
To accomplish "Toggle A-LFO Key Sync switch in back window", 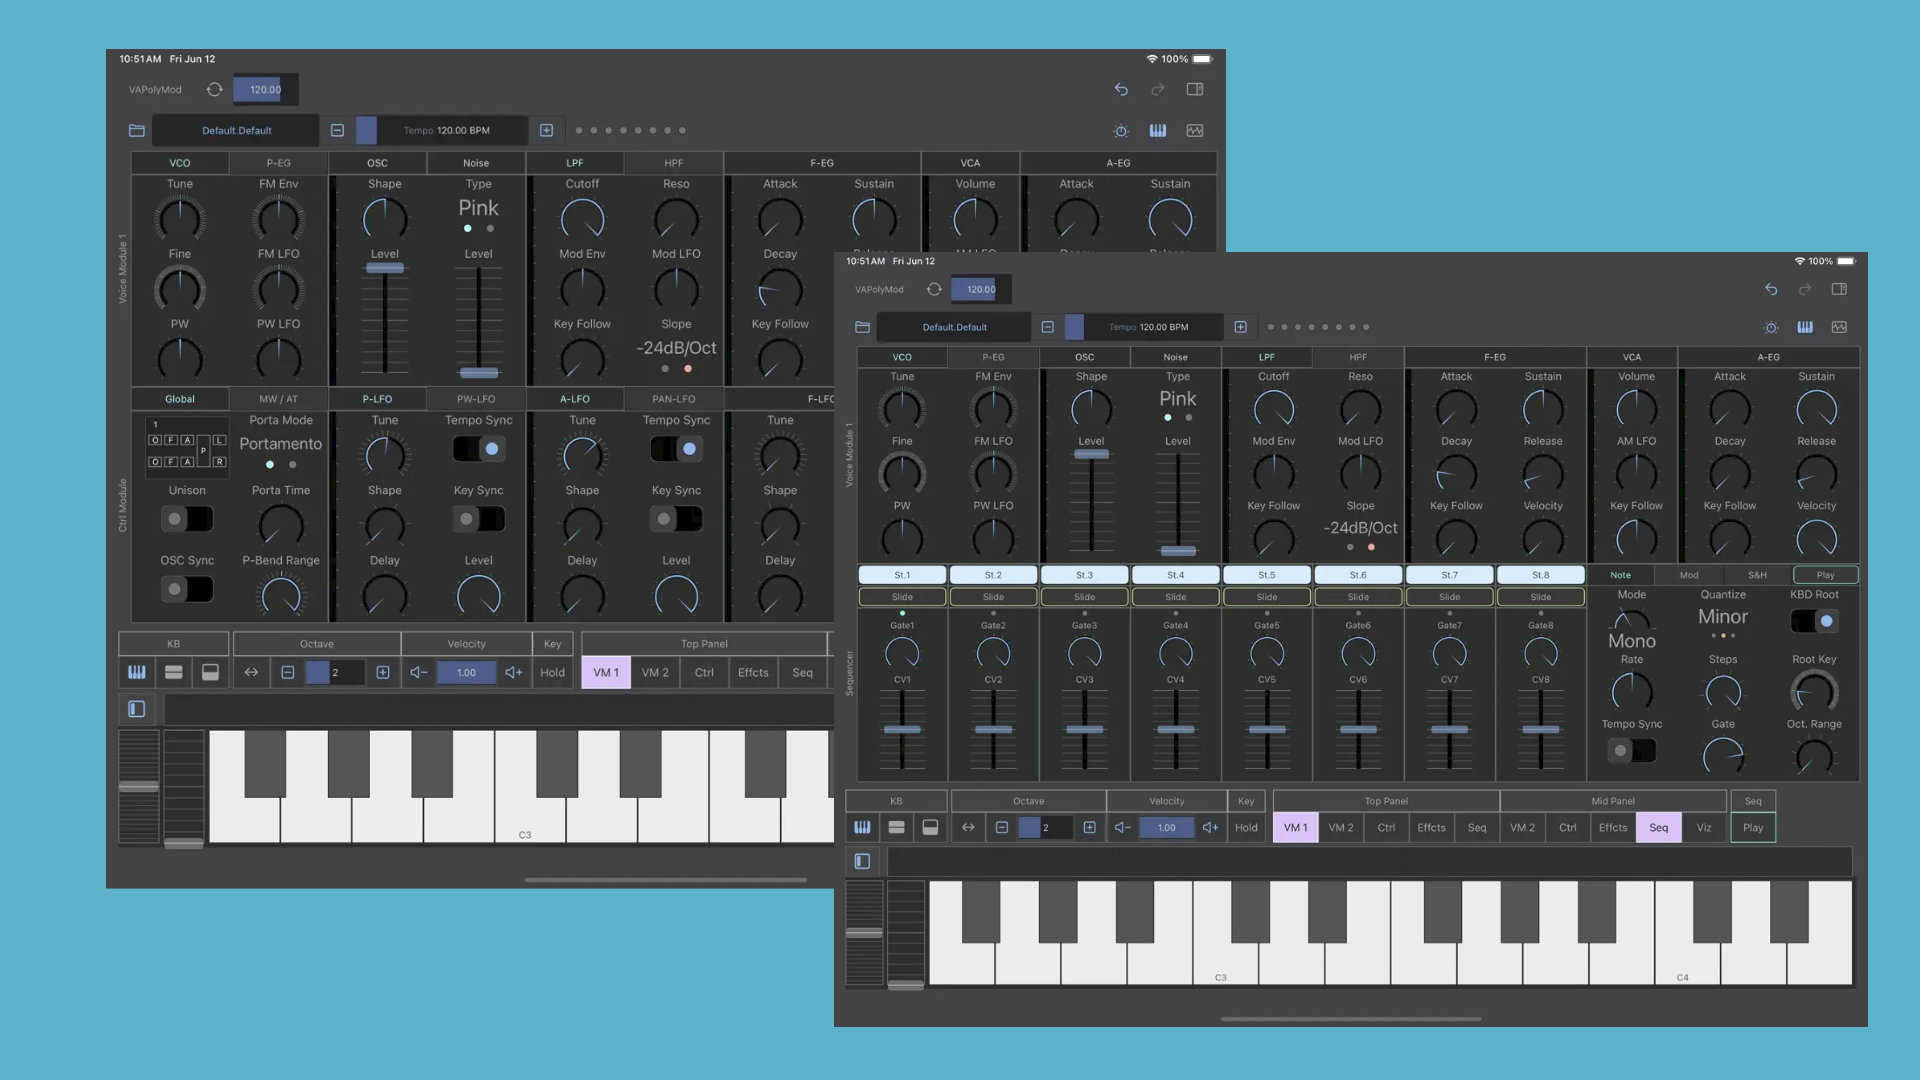I will 676,519.
